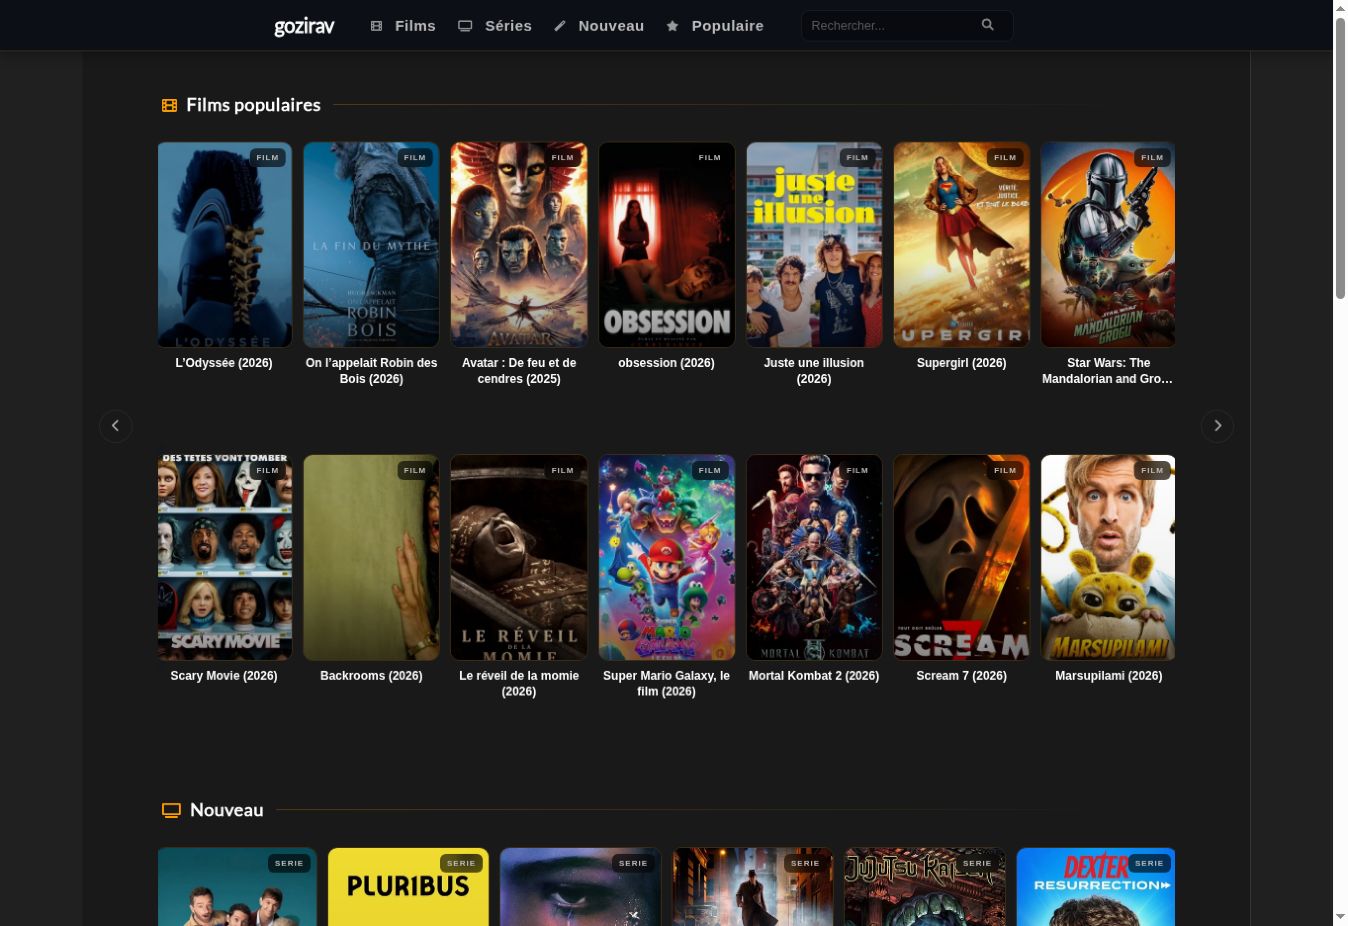Viewport: 1348px width, 926px height.
Task: Open the Dexter Resurrection series card
Action: coord(1096,887)
